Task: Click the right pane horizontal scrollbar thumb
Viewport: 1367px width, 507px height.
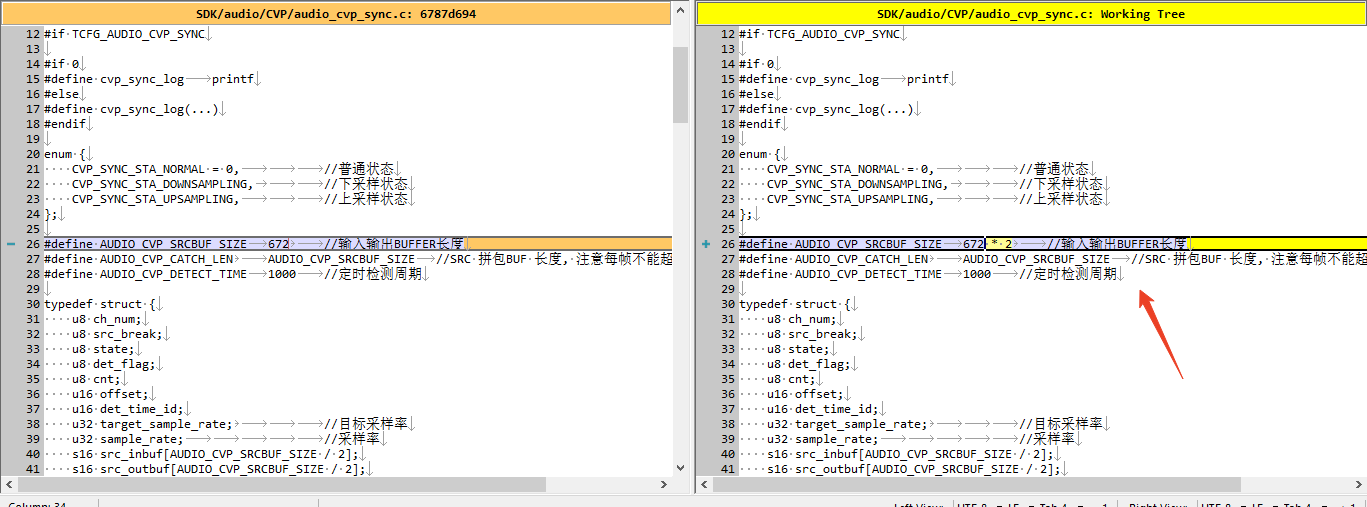Action: [978, 484]
